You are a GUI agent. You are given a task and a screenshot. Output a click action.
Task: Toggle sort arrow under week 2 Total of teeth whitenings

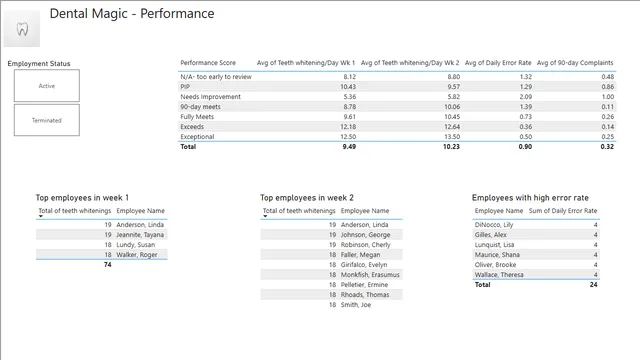click(265, 216)
